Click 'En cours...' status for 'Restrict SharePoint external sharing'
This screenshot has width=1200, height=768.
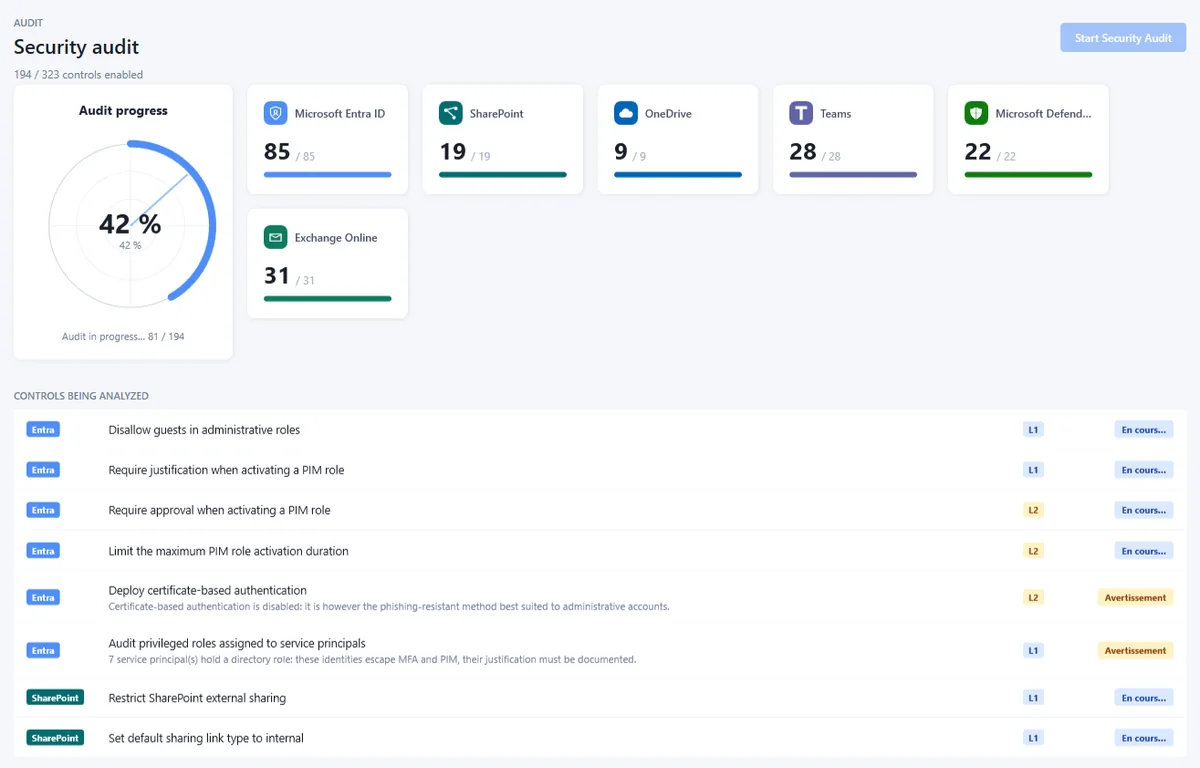(1144, 698)
